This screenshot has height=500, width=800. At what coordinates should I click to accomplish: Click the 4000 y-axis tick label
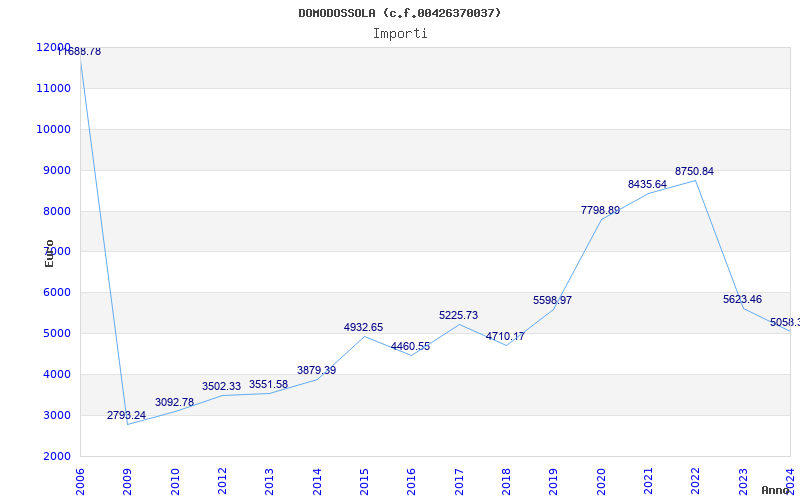click(x=57, y=374)
